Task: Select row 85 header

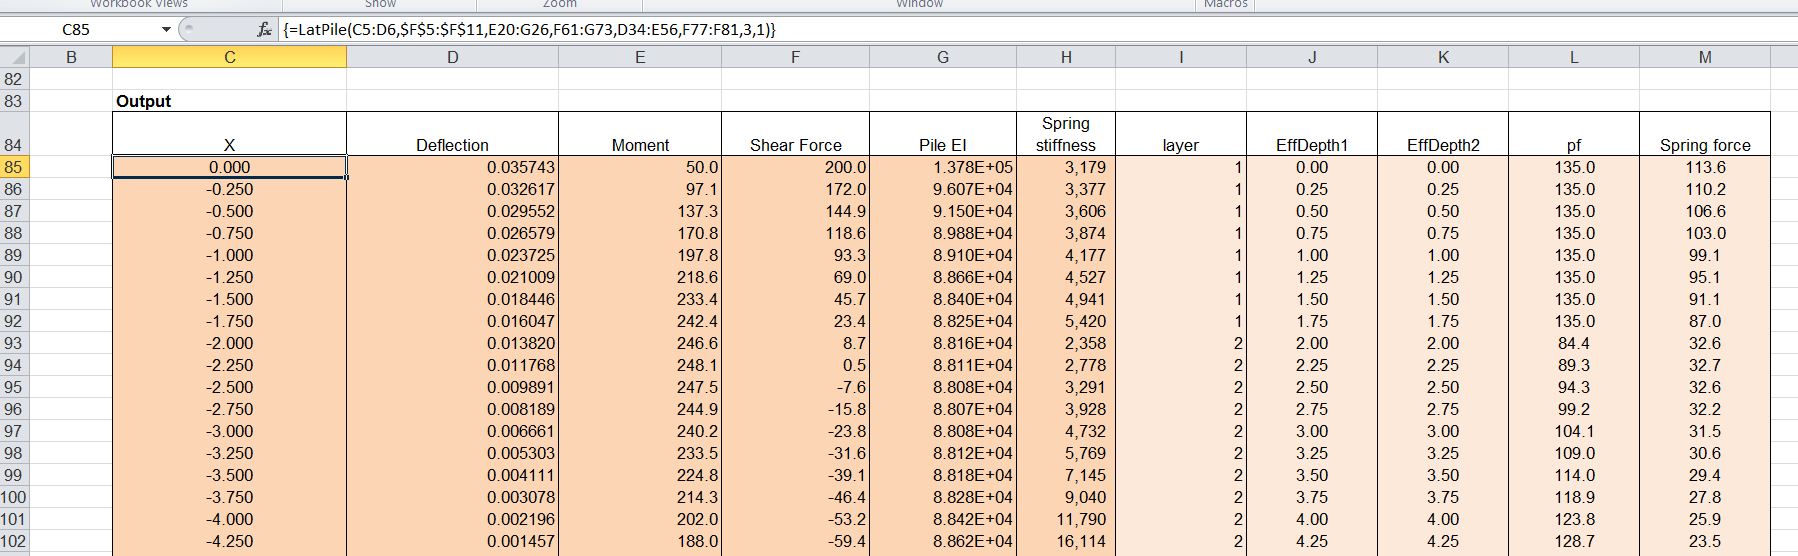Action: click(14, 167)
